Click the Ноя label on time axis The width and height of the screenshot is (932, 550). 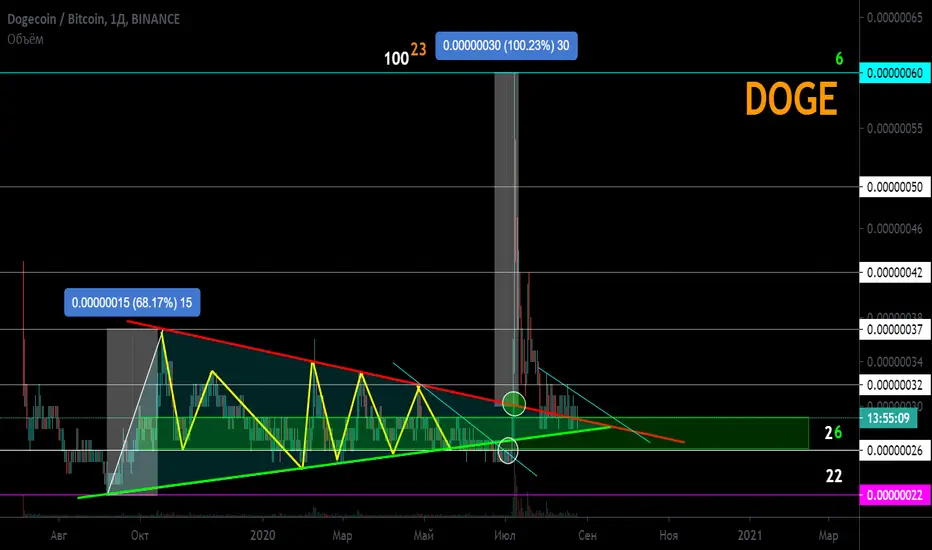coord(668,536)
